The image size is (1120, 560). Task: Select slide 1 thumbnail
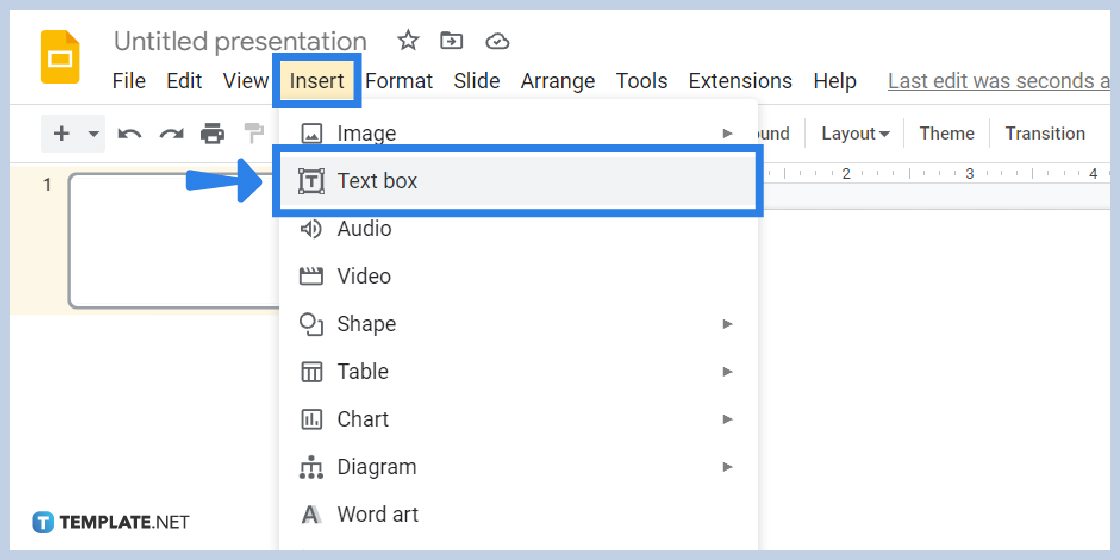pyautogui.click(x=174, y=241)
